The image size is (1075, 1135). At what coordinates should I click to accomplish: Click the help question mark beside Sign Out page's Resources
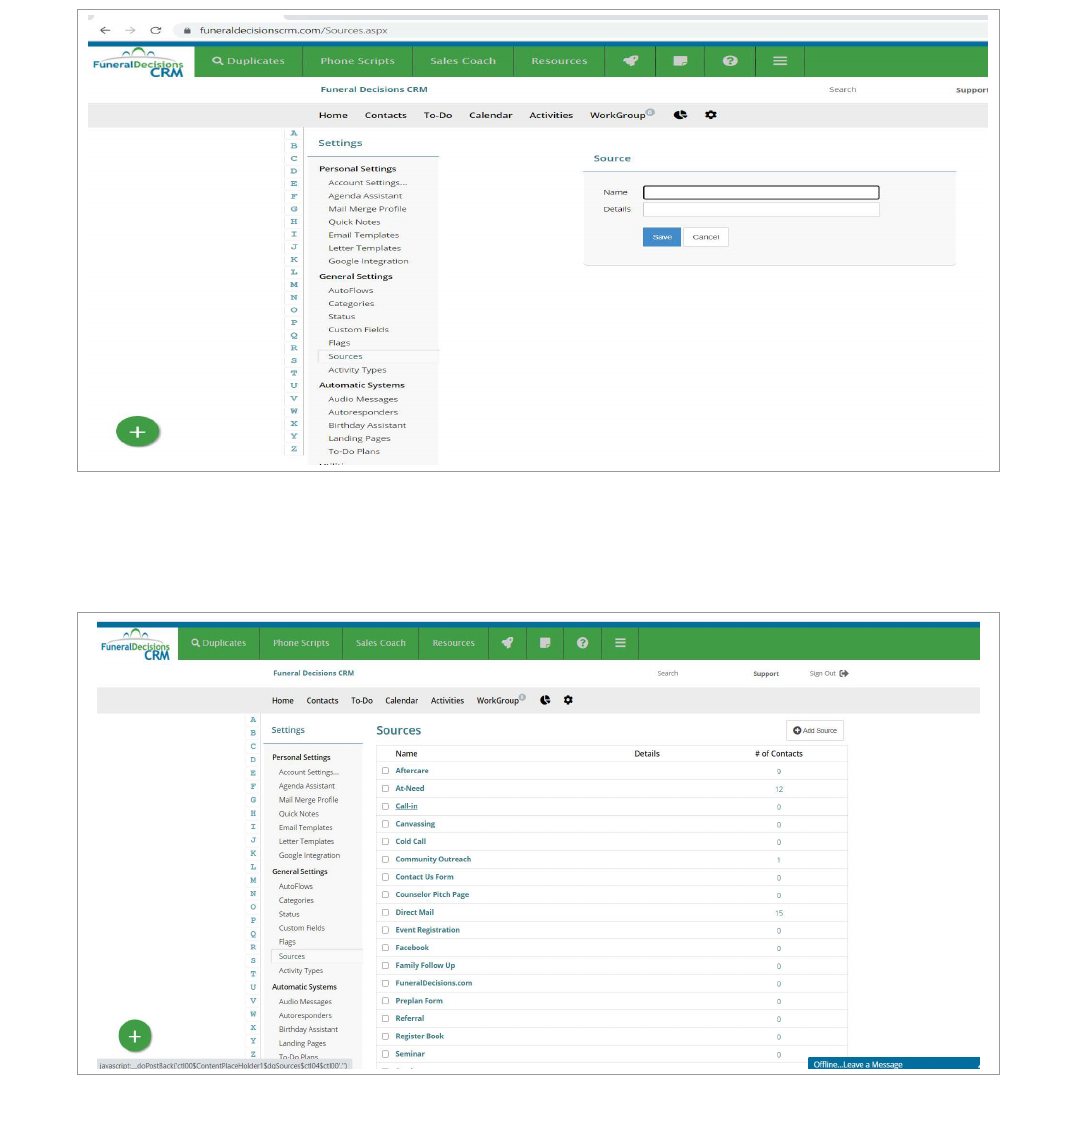(x=582, y=643)
